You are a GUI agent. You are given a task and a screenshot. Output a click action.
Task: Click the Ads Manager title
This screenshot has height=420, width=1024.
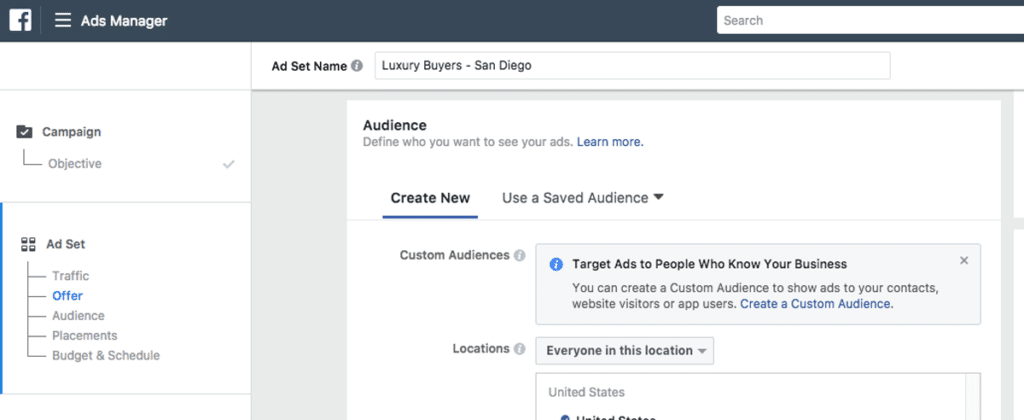(124, 21)
